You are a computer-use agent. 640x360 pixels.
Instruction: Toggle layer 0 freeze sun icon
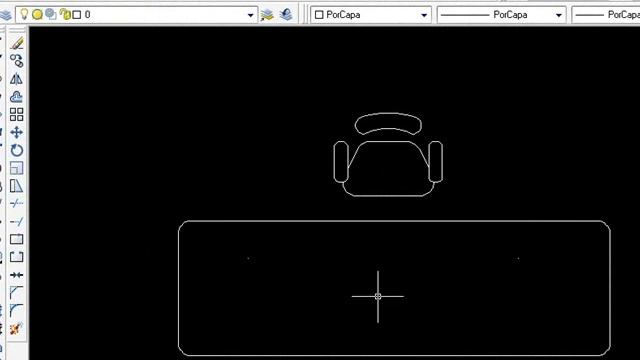[x=37, y=15]
